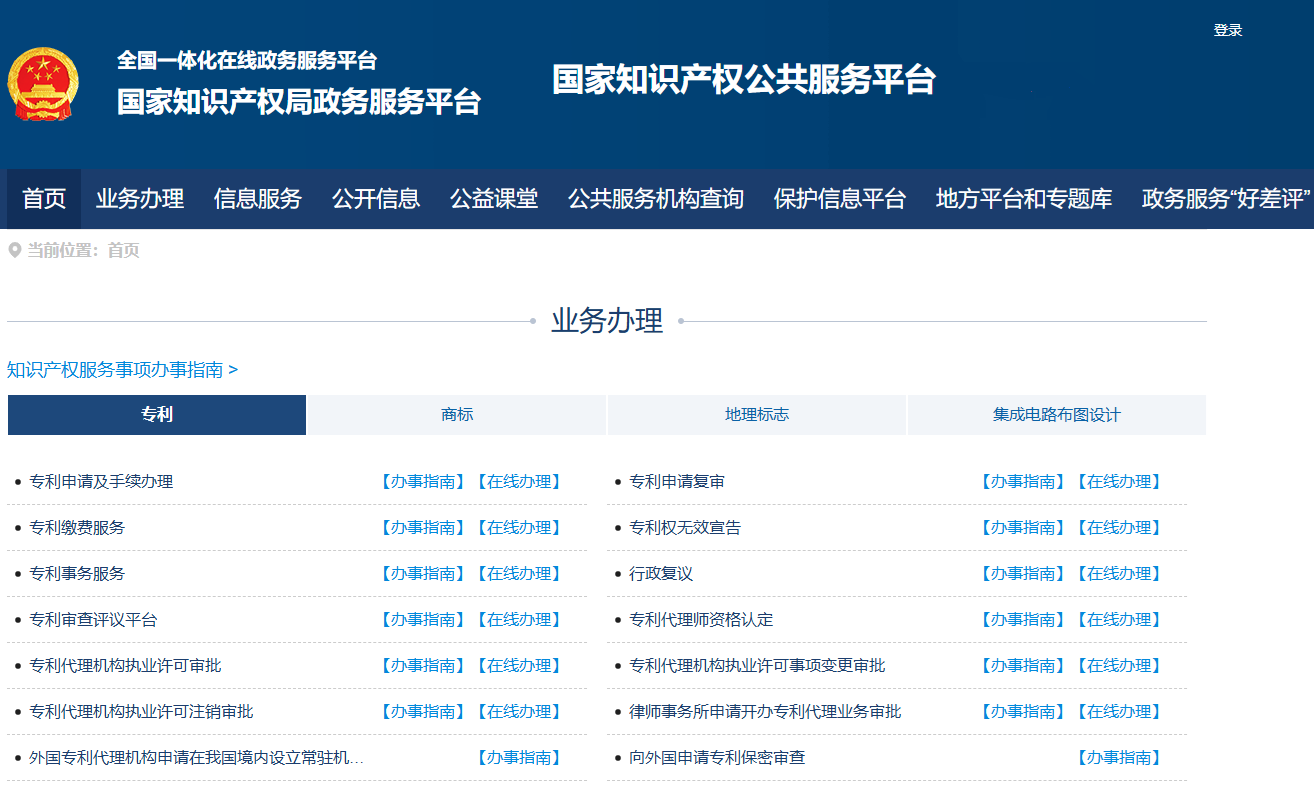Open 办事指南 for 专利代理机构执业许可审批
The height and width of the screenshot is (799, 1314).
click(x=422, y=666)
